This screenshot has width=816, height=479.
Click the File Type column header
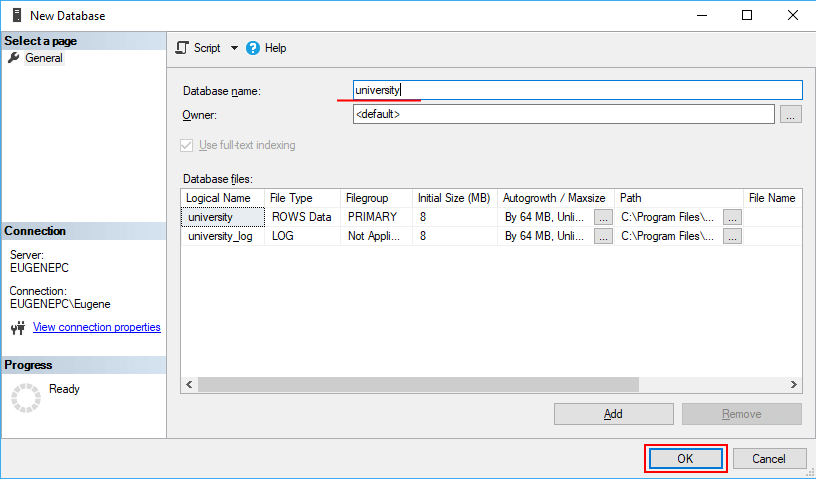tap(302, 198)
